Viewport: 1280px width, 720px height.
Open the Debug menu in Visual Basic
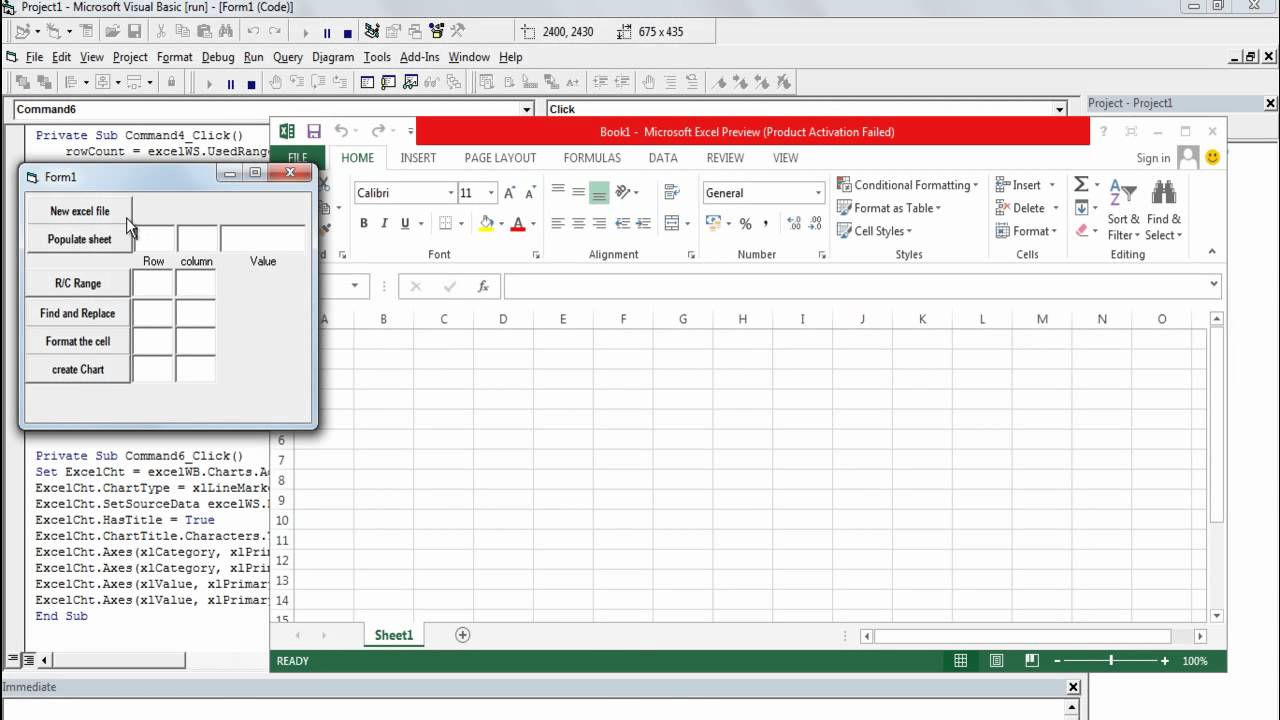click(x=218, y=57)
